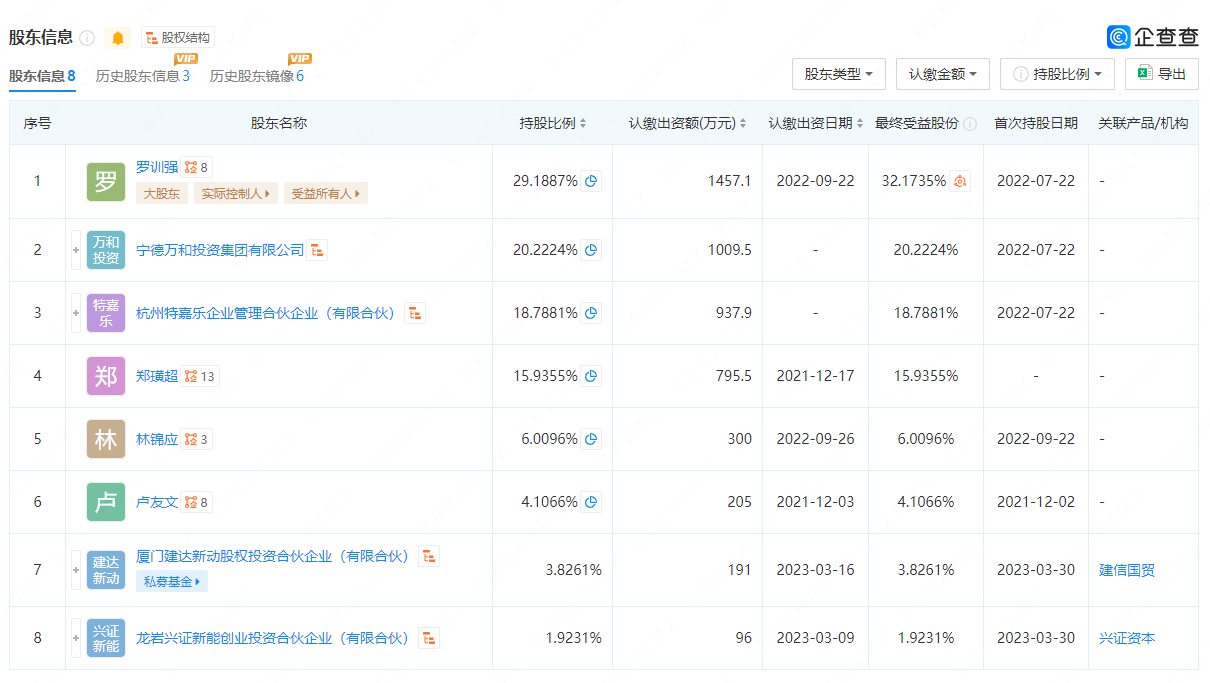Image resolution: width=1210 pixels, height=683 pixels.
Task: Click the bell alert icon beside 股东信息
Action: click(118, 38)
